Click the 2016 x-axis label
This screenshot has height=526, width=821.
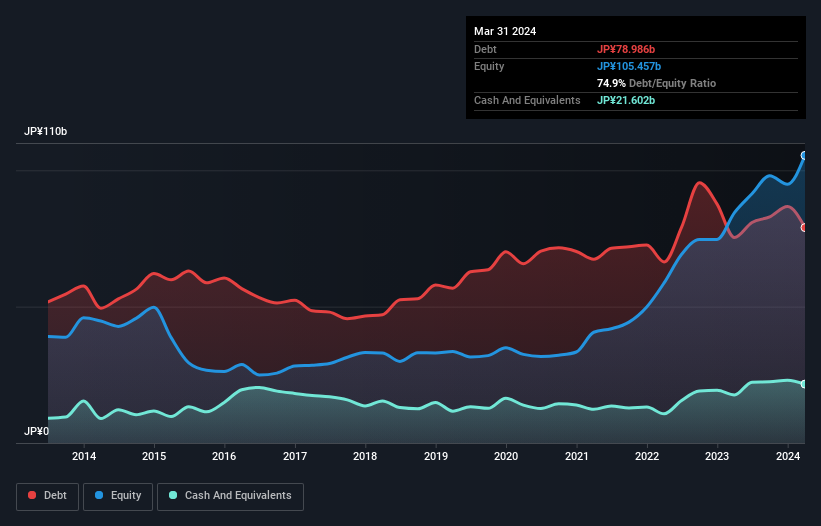(224, 456)
